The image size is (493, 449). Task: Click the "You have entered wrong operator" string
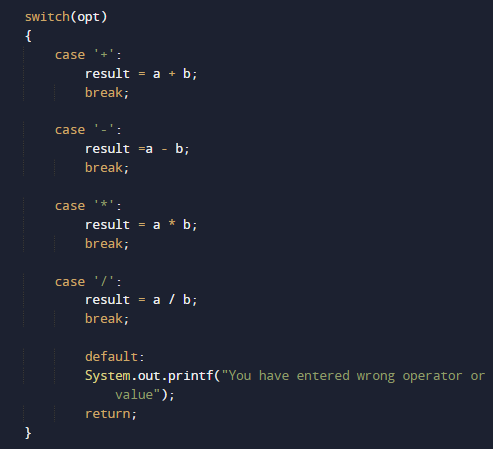(x=342, y=376)
